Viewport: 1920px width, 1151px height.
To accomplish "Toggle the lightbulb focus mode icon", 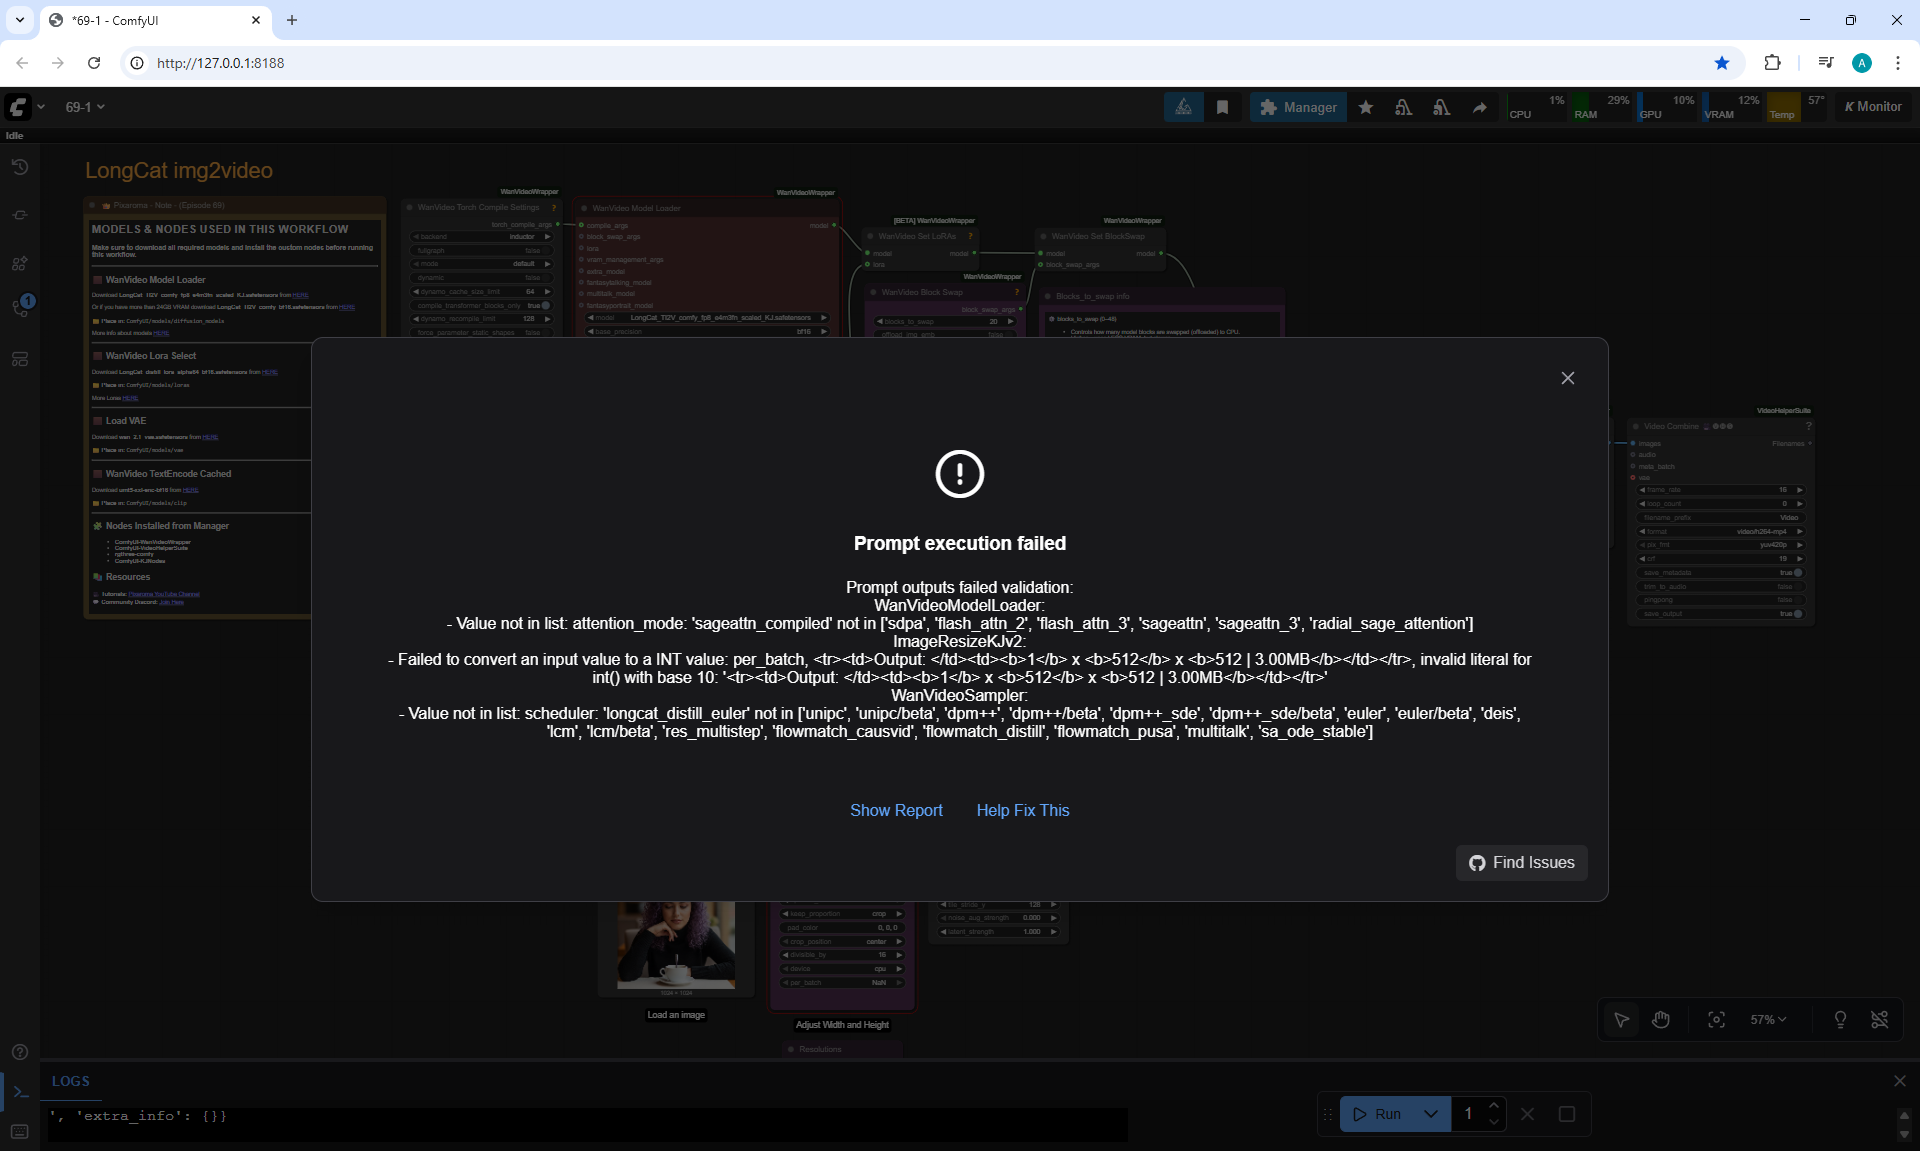I will (1840, 1019).
